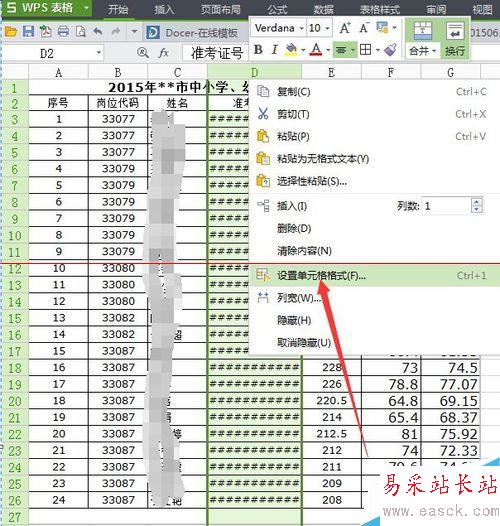Switch to the 审阅 ribbon tab
Image resolution: width=500 pixels, height=526 pixels.
(436, 9)
